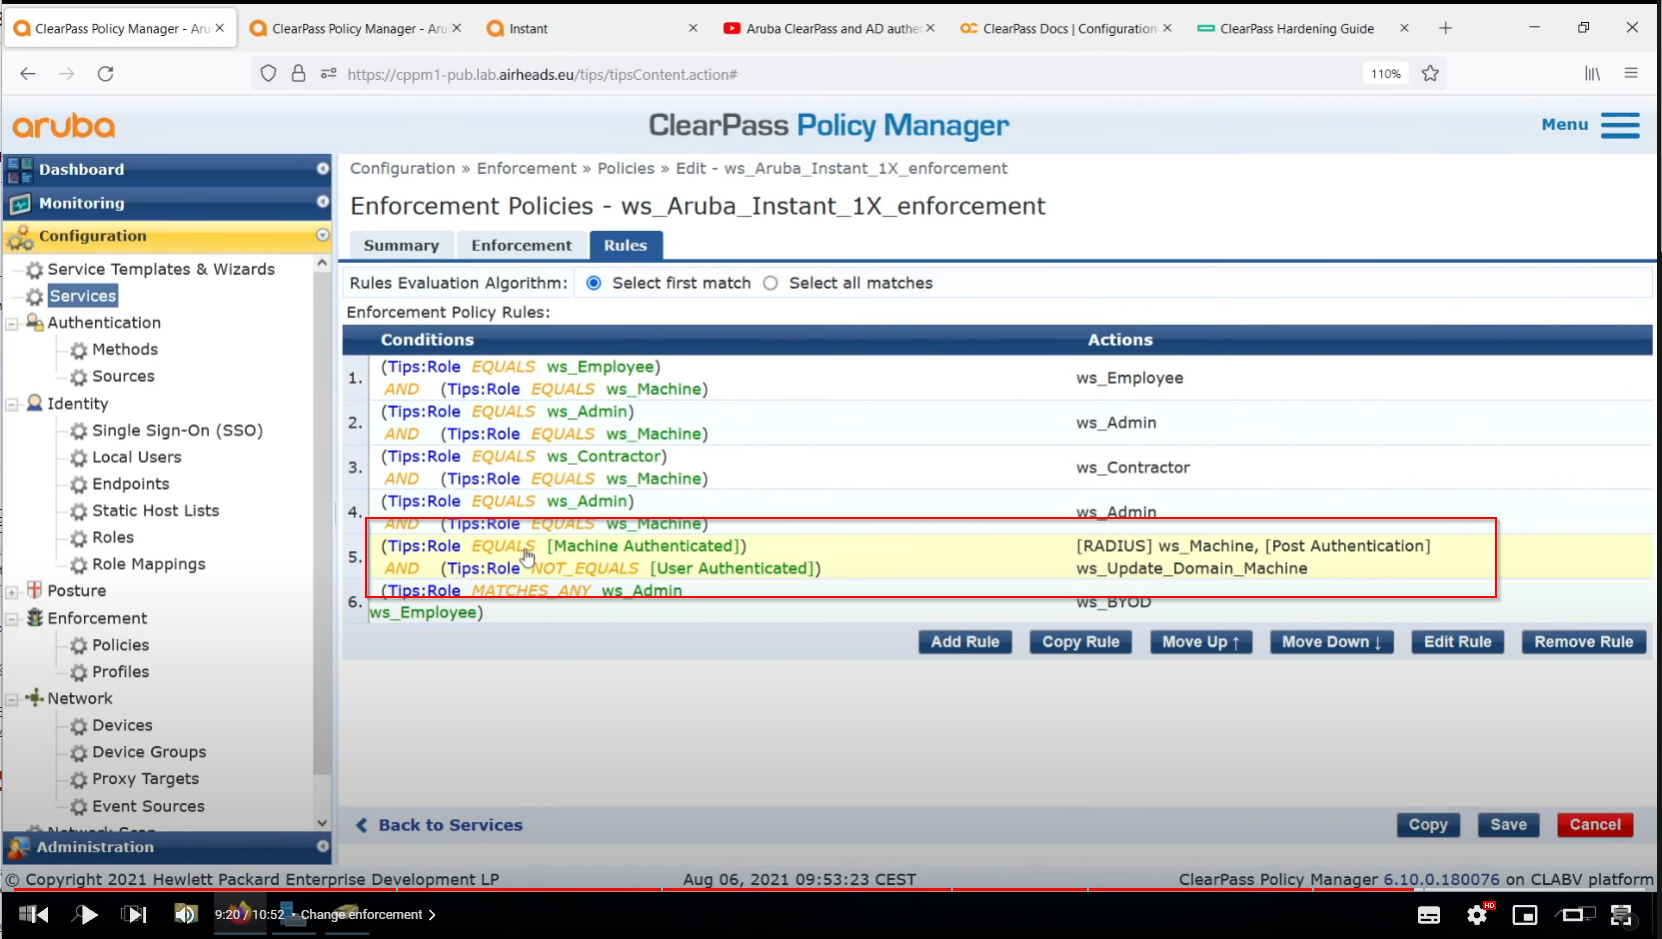The height and width of the screenshot is (939, 1662).
Task: Collapse the Enforcement tree section
Action: click(14, 618)
